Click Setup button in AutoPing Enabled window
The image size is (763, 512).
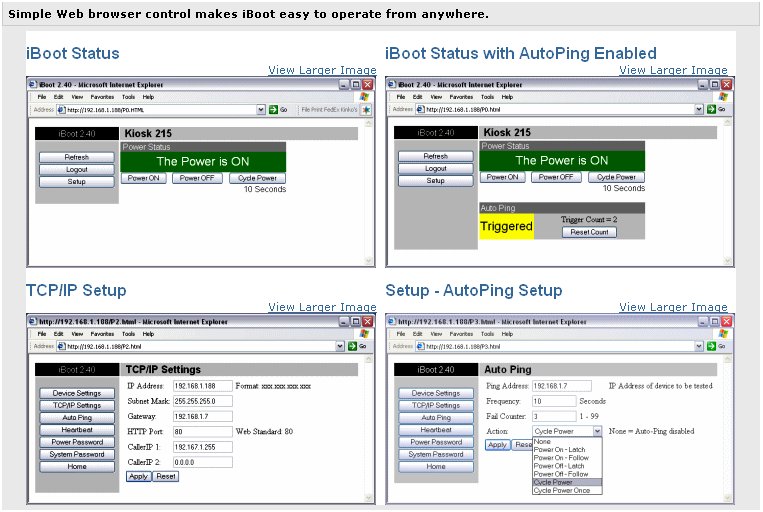click(x=436, y=181)
